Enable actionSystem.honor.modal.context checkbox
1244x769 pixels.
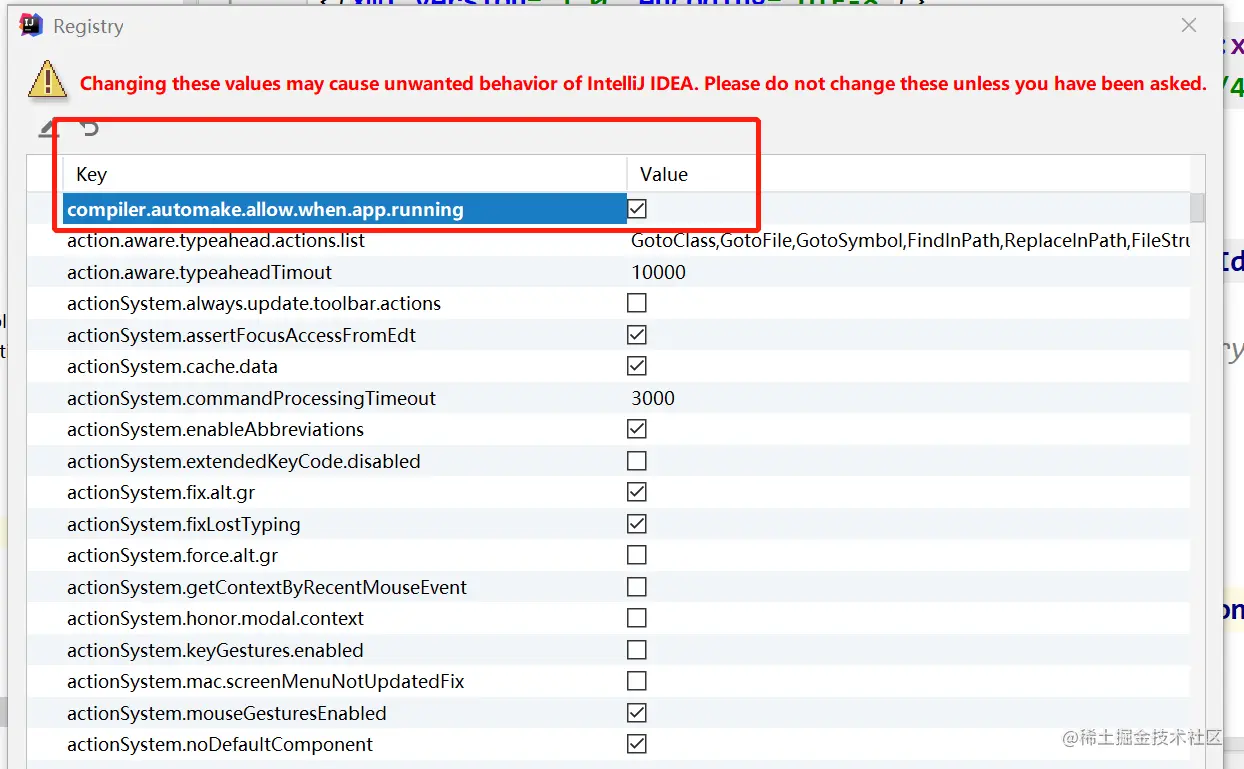click(637, 618)
